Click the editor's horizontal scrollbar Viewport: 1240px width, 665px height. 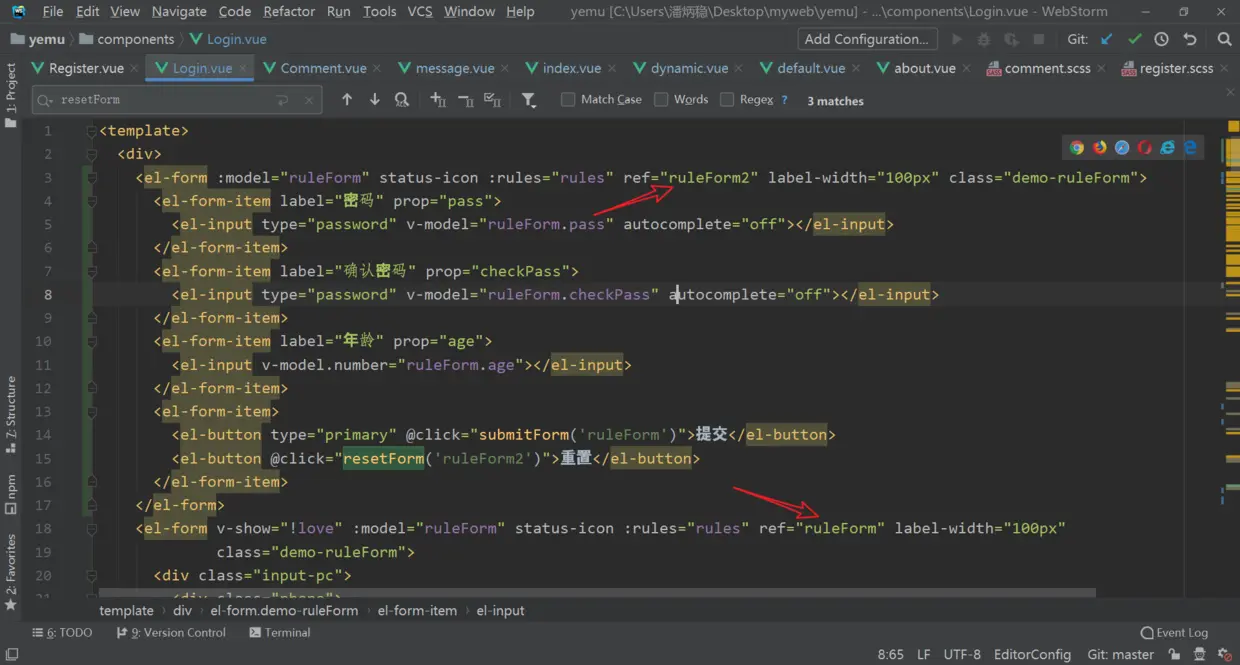click(597, 593)
